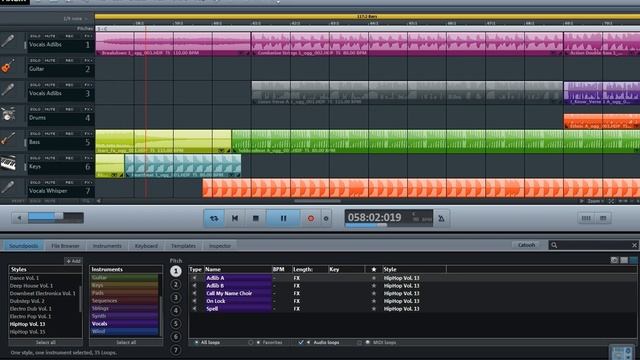Click the search magnifier icon
640x360 pixels.
pyautogui.click(x=554, y=245)
